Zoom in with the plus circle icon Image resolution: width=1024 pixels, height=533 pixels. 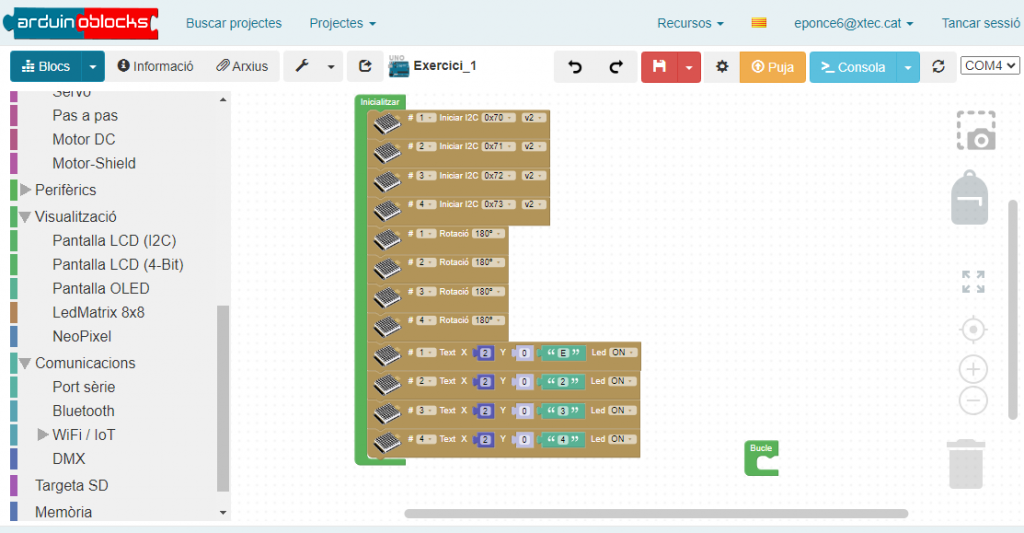[973, 369]
